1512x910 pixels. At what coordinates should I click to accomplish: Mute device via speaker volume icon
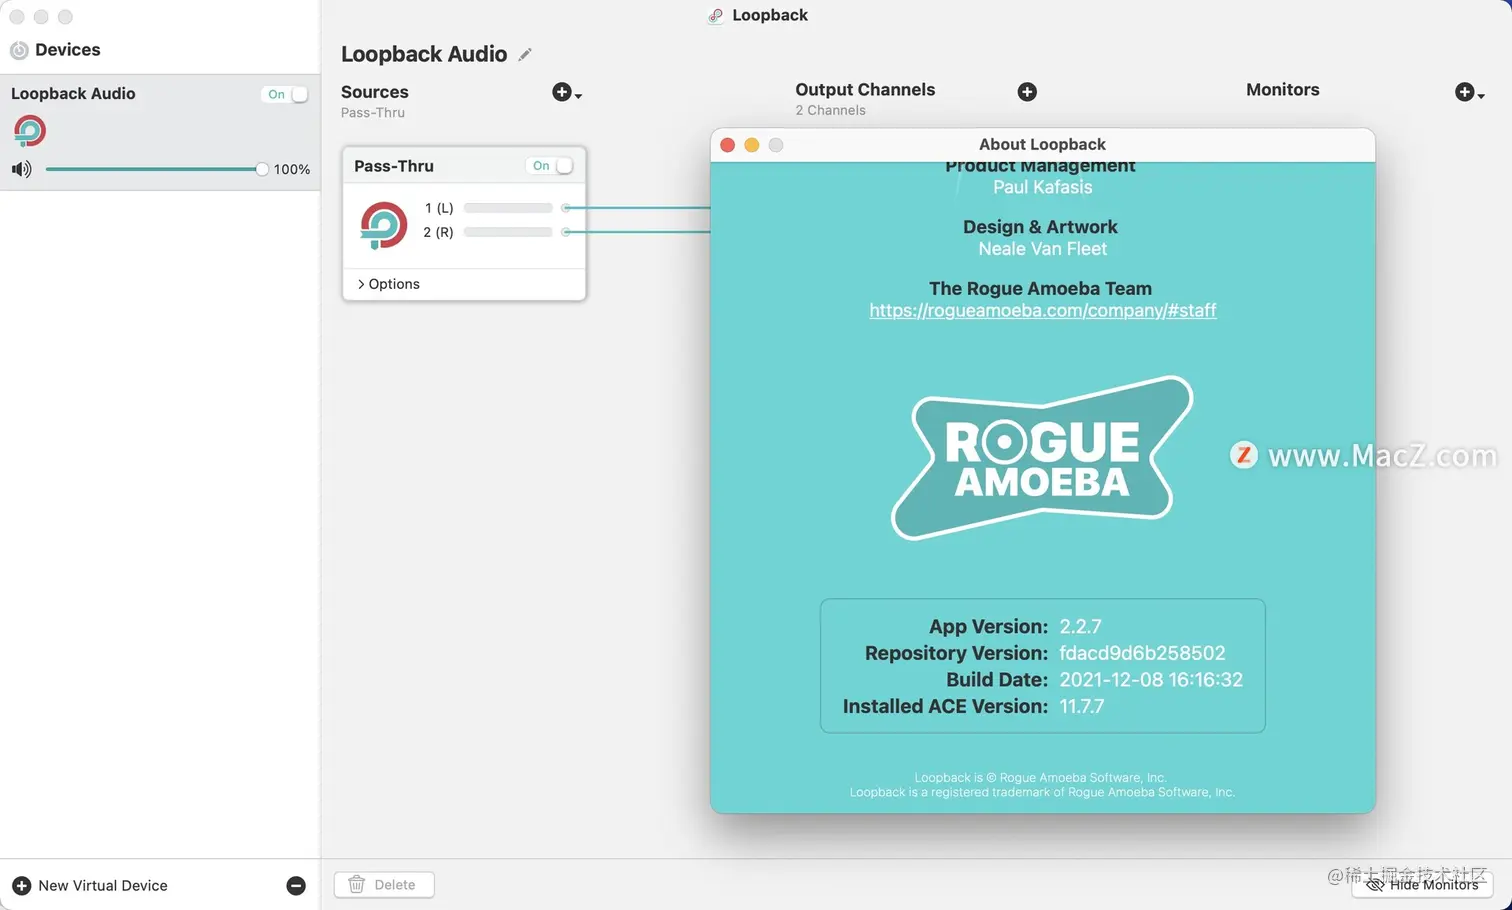pos(21,169)
